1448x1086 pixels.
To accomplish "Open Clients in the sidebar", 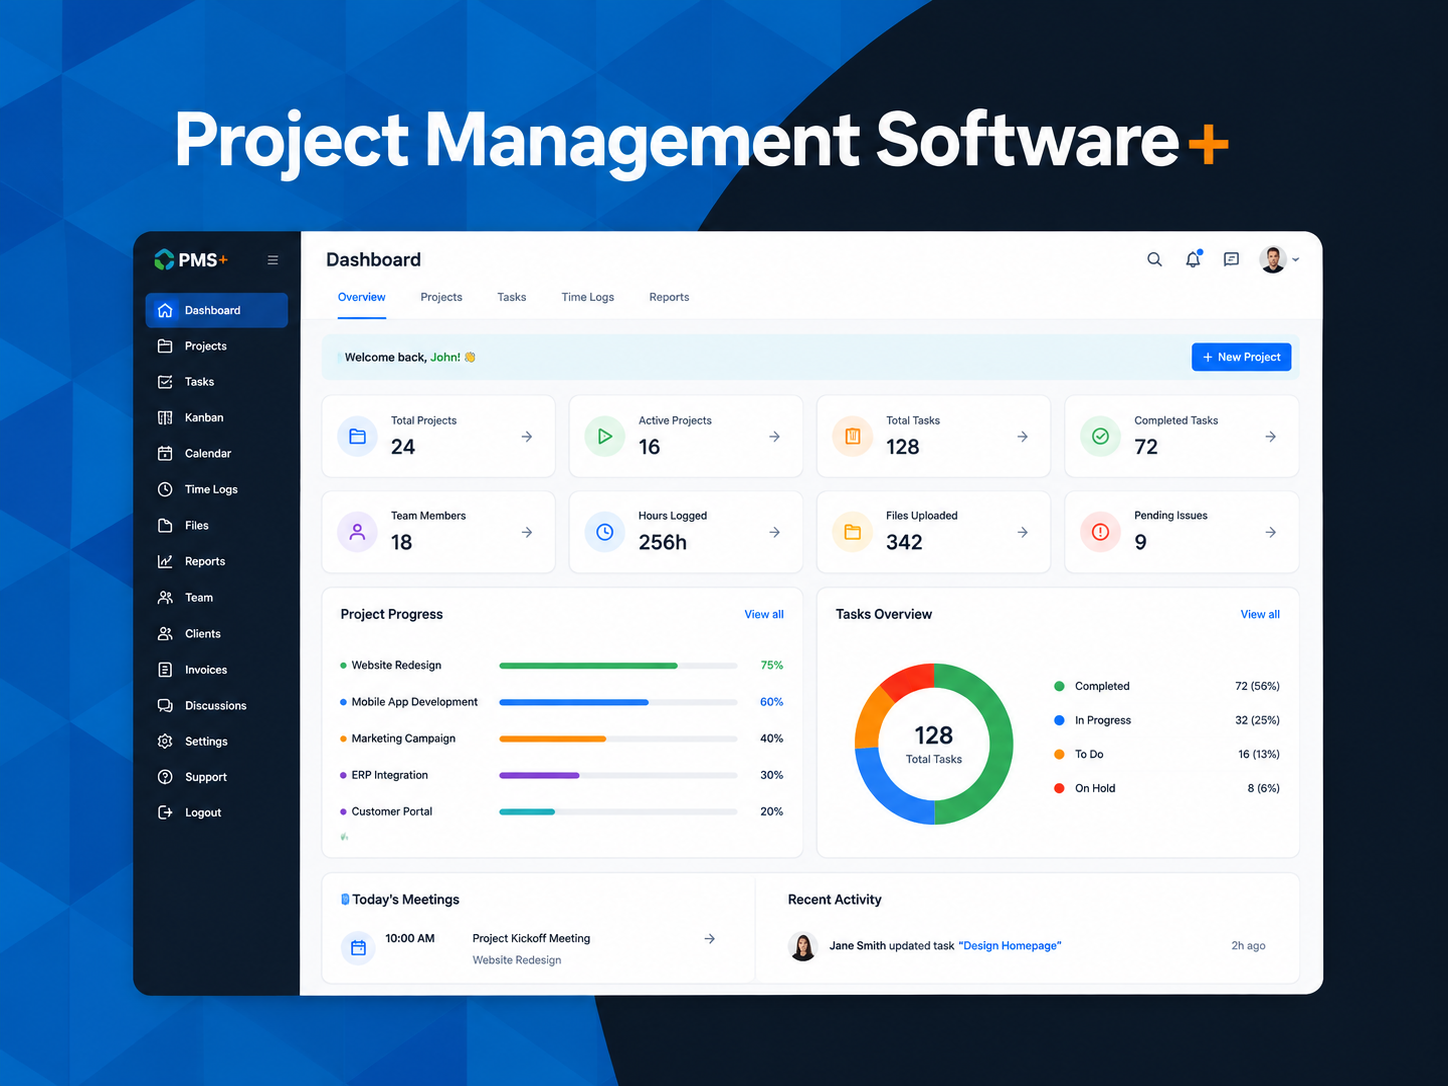I will [216, 634].
